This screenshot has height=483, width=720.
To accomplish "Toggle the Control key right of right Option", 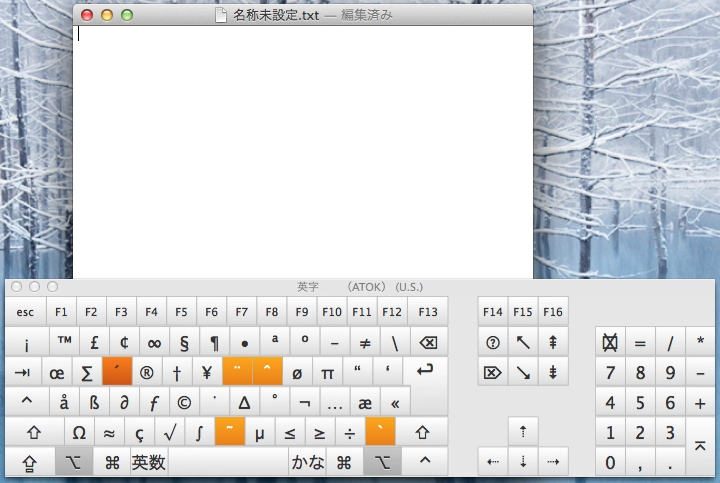I will [x=425, y=461].
